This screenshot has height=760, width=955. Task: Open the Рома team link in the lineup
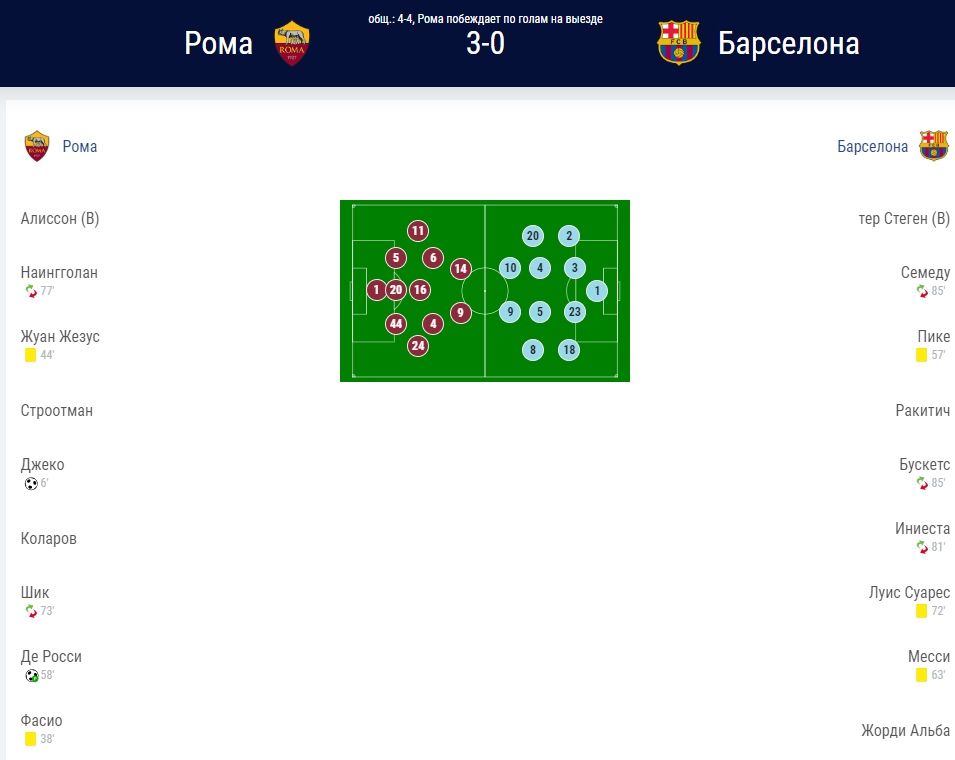[80, 146]
